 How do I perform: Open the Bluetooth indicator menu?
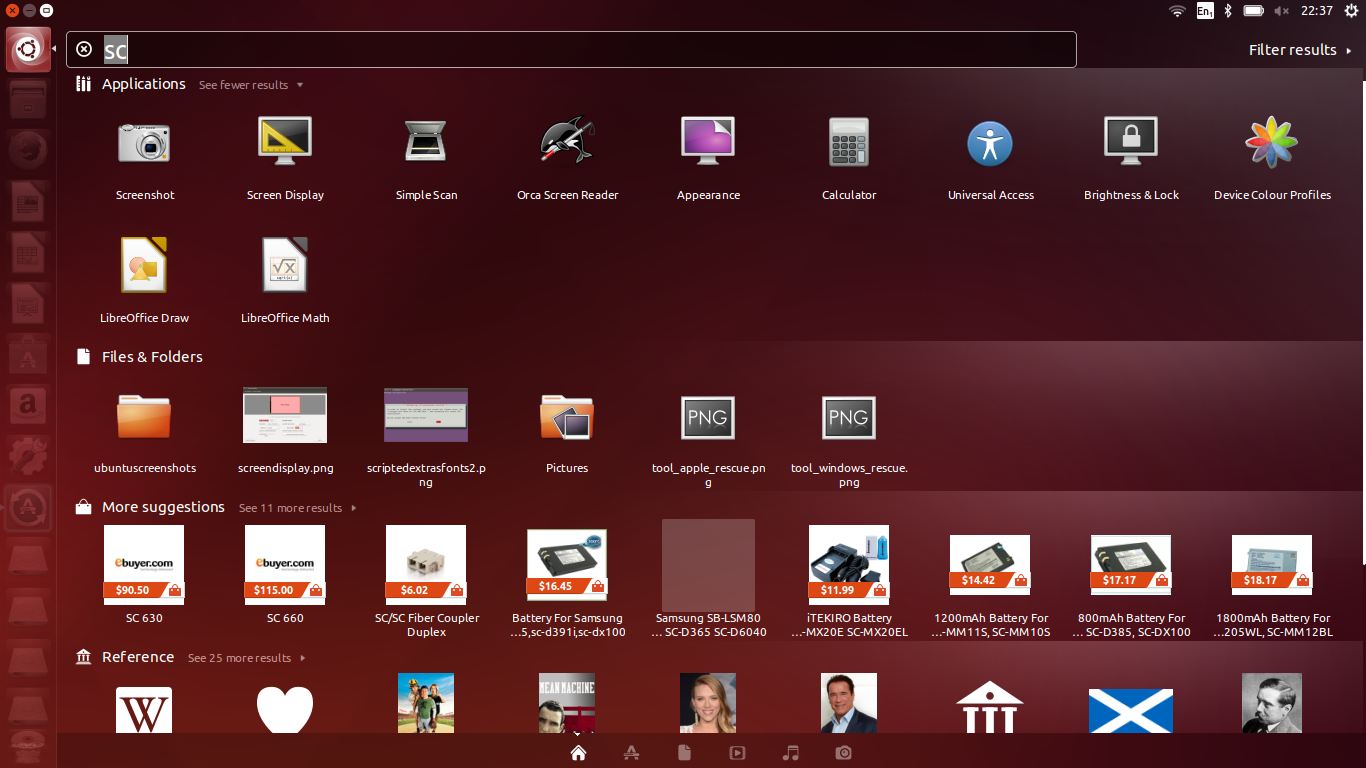pyautogui.click(x=1228, y=11)
